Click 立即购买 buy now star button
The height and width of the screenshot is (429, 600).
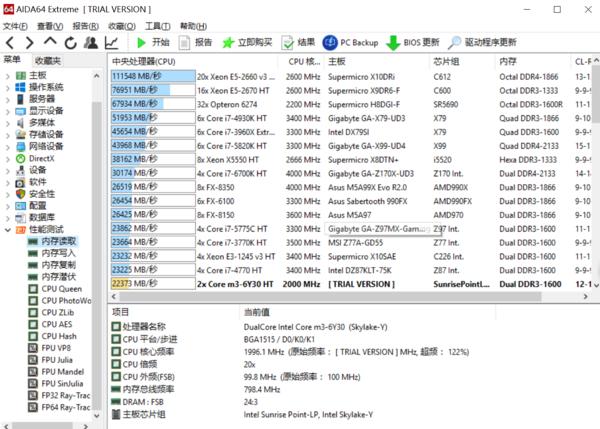tap(247, 42)
